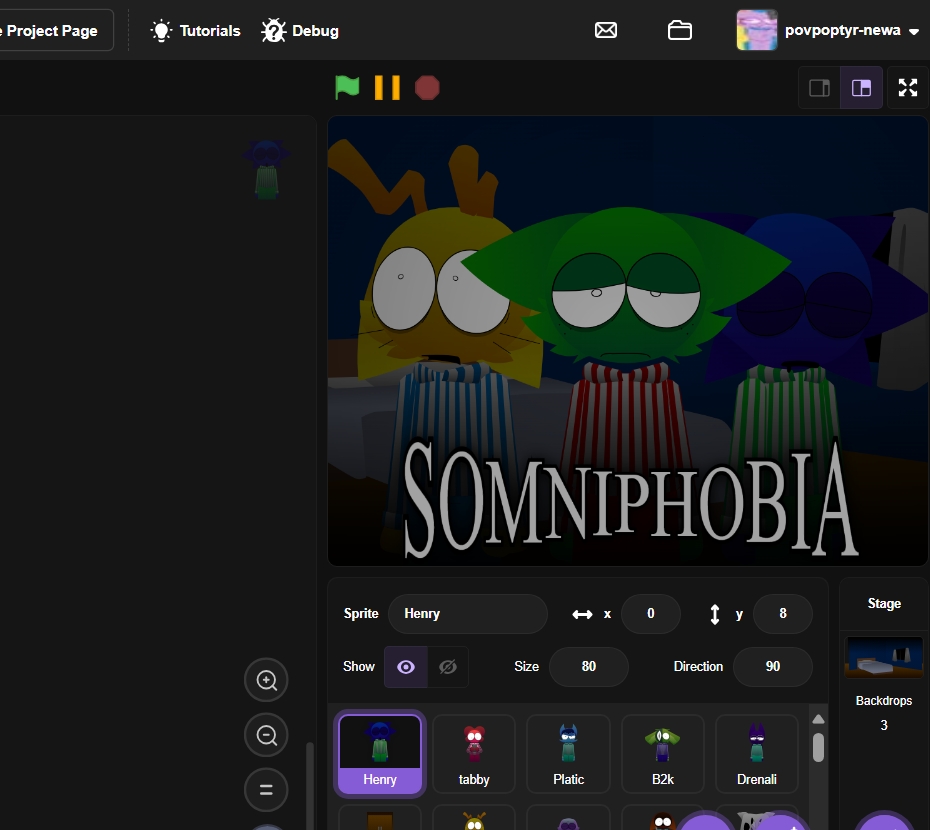Pause the project with the orange pause button
Screen dimensions: 930x830
(387, 88)
